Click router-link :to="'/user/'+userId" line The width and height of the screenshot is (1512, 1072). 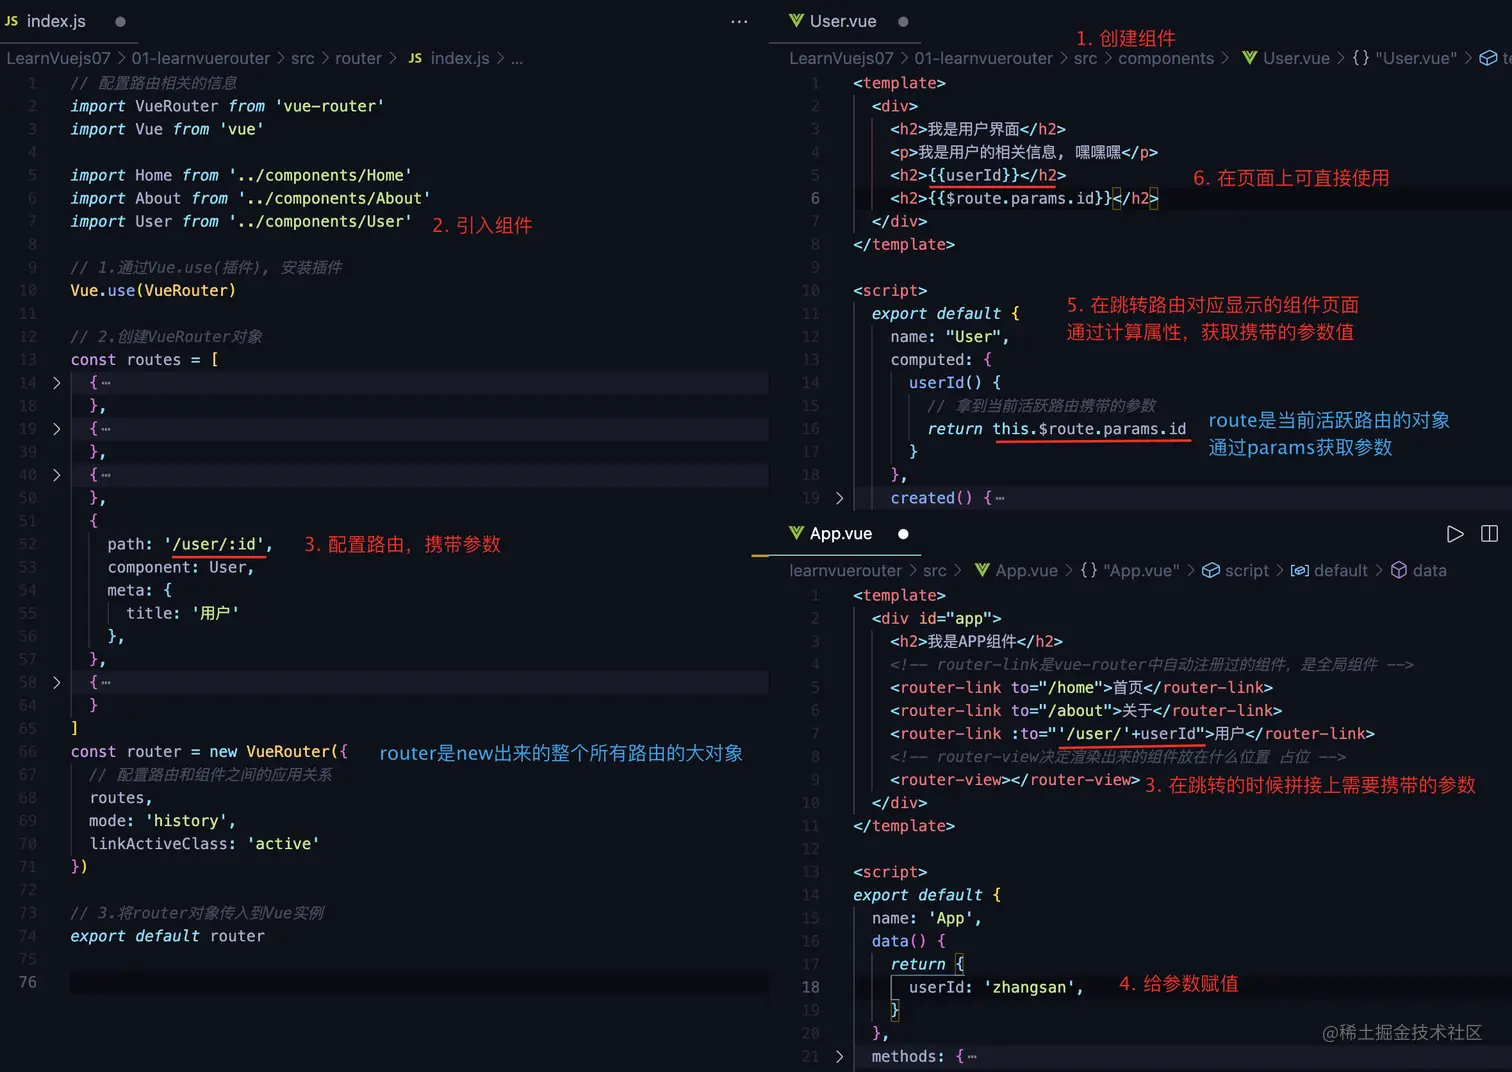(x=1132, y=733)
